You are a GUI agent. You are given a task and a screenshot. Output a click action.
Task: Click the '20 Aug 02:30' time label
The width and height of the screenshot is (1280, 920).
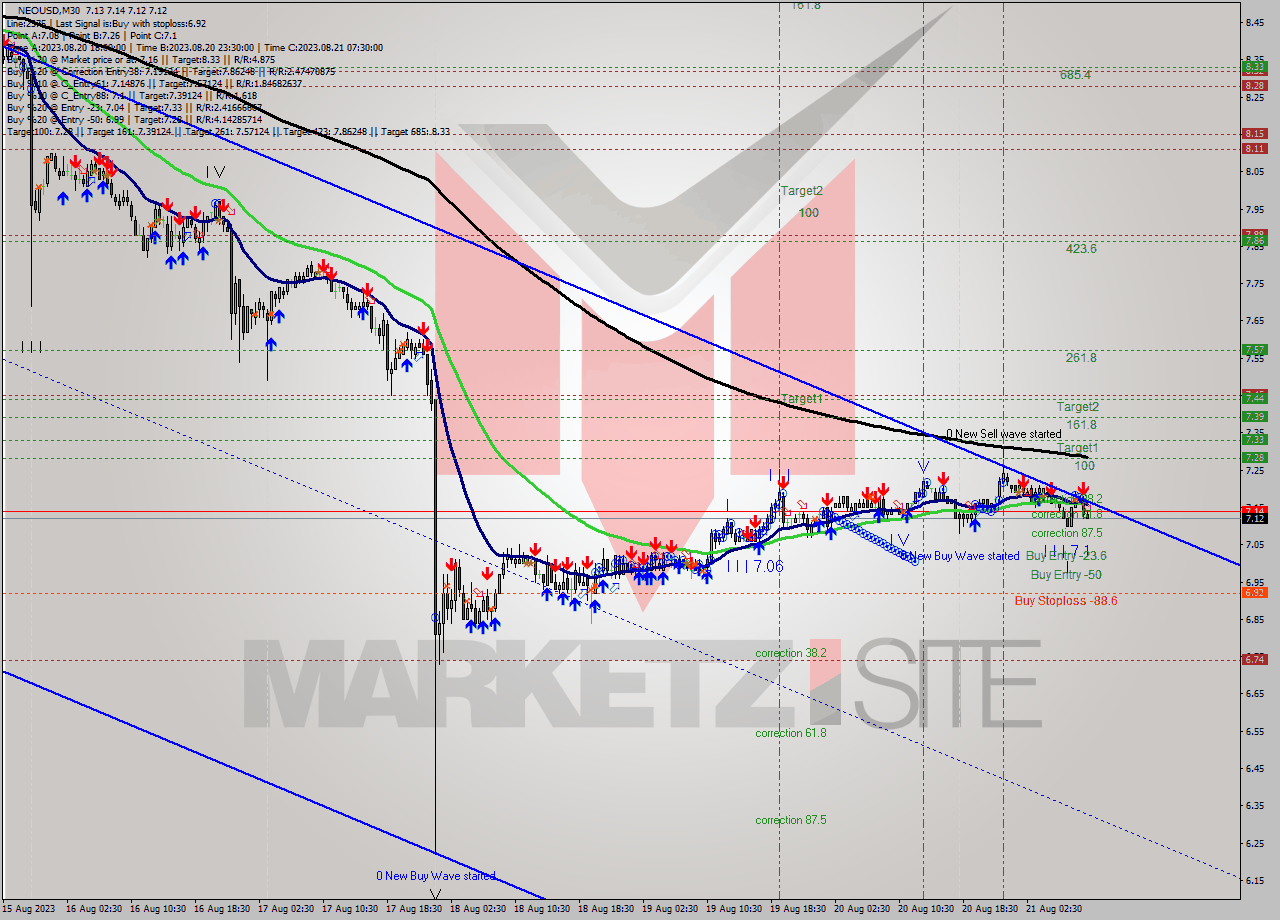[x=863, y=909]
